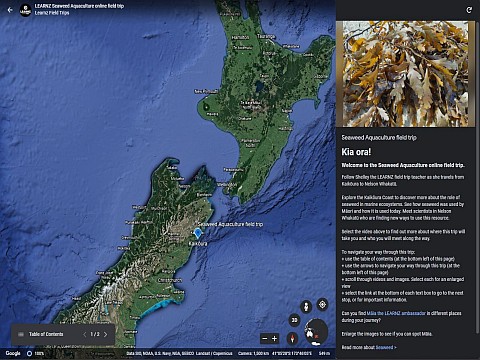Click the blue Kaikōura placemark pin
This screenshot has width=480, height=360.
[198, 233]
